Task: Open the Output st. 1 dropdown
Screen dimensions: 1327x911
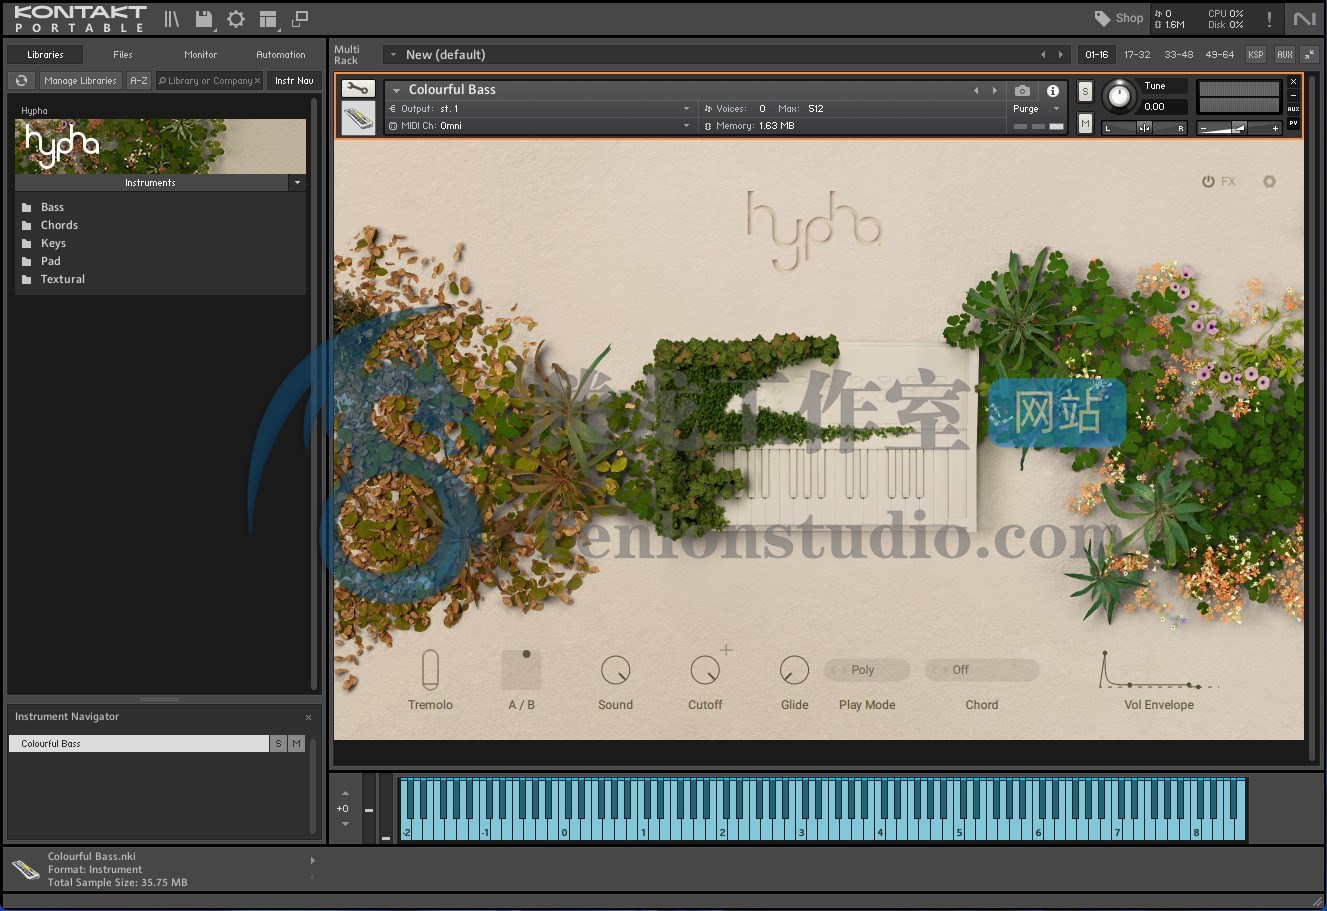Action: (x=540, y=109)
